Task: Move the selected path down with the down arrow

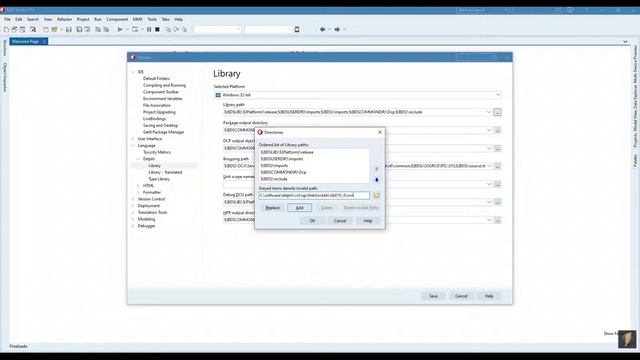Action: [376, 180]
